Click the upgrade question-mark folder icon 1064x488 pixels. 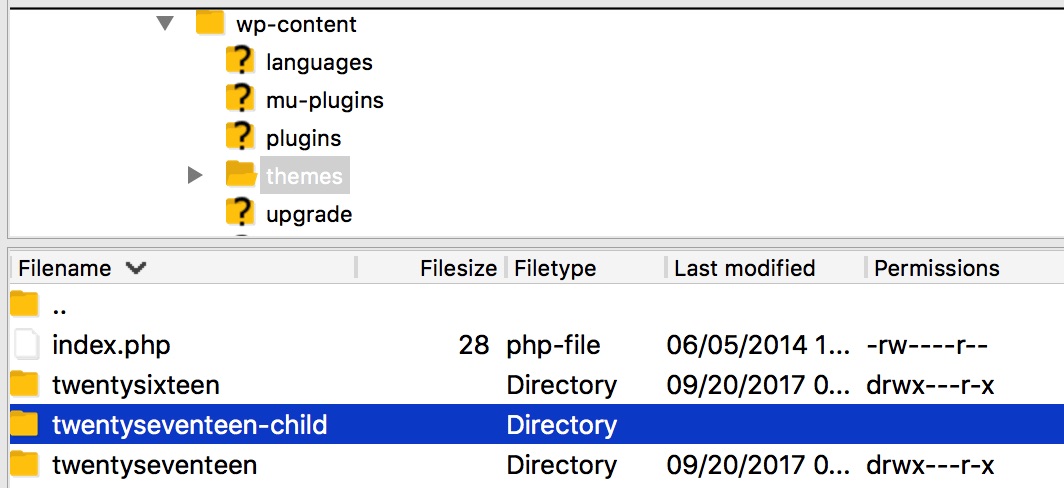point(240,213)
